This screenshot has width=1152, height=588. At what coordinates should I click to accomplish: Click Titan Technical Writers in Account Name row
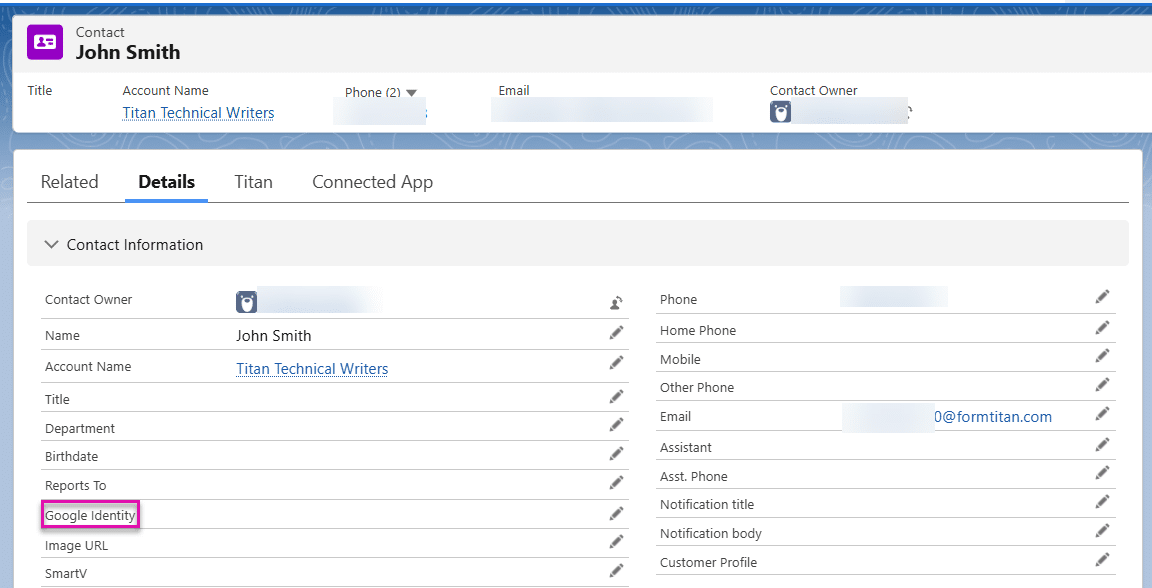[x=312, y=369]
